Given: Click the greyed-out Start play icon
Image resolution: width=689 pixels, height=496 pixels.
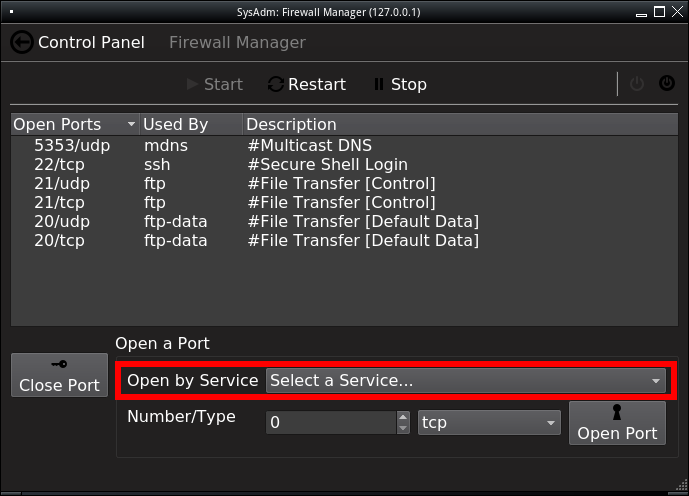Looking at the screenshot, I should coord(192,84).
